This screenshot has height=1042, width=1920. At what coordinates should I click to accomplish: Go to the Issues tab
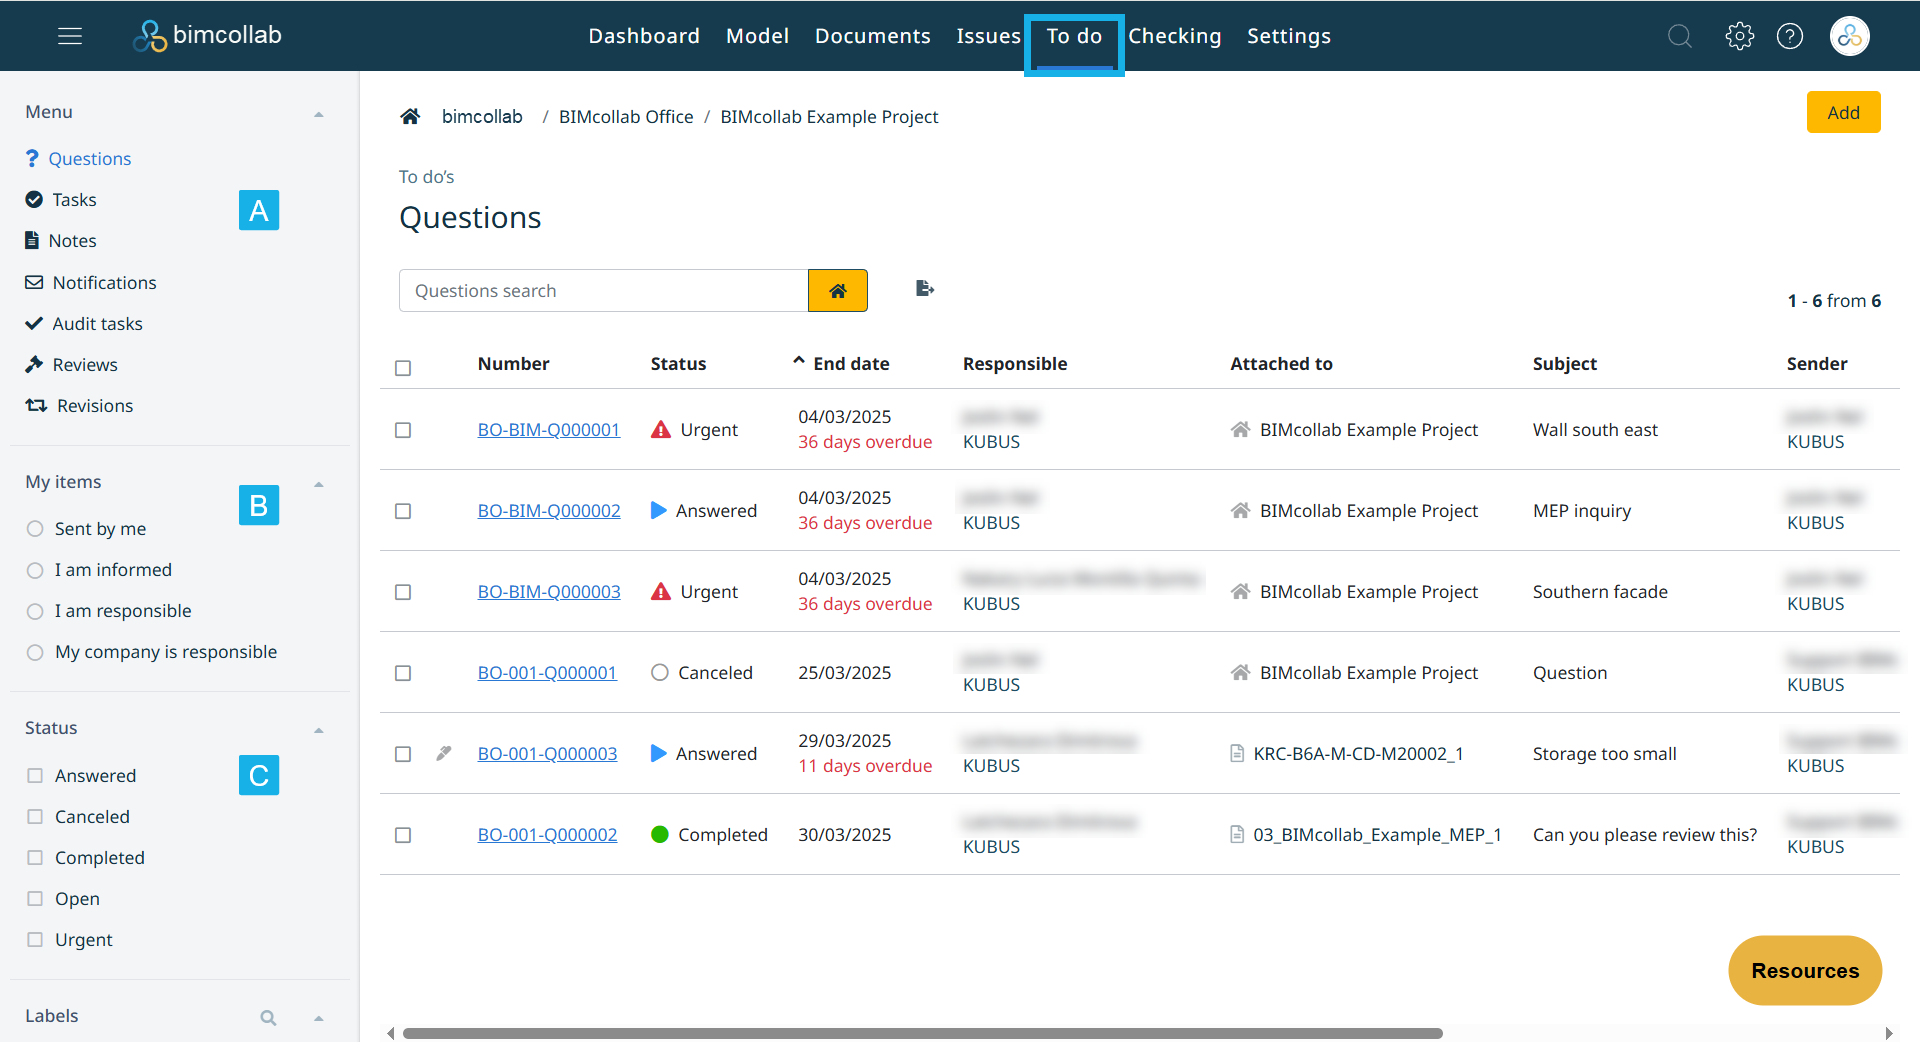[x=988, y=36]
